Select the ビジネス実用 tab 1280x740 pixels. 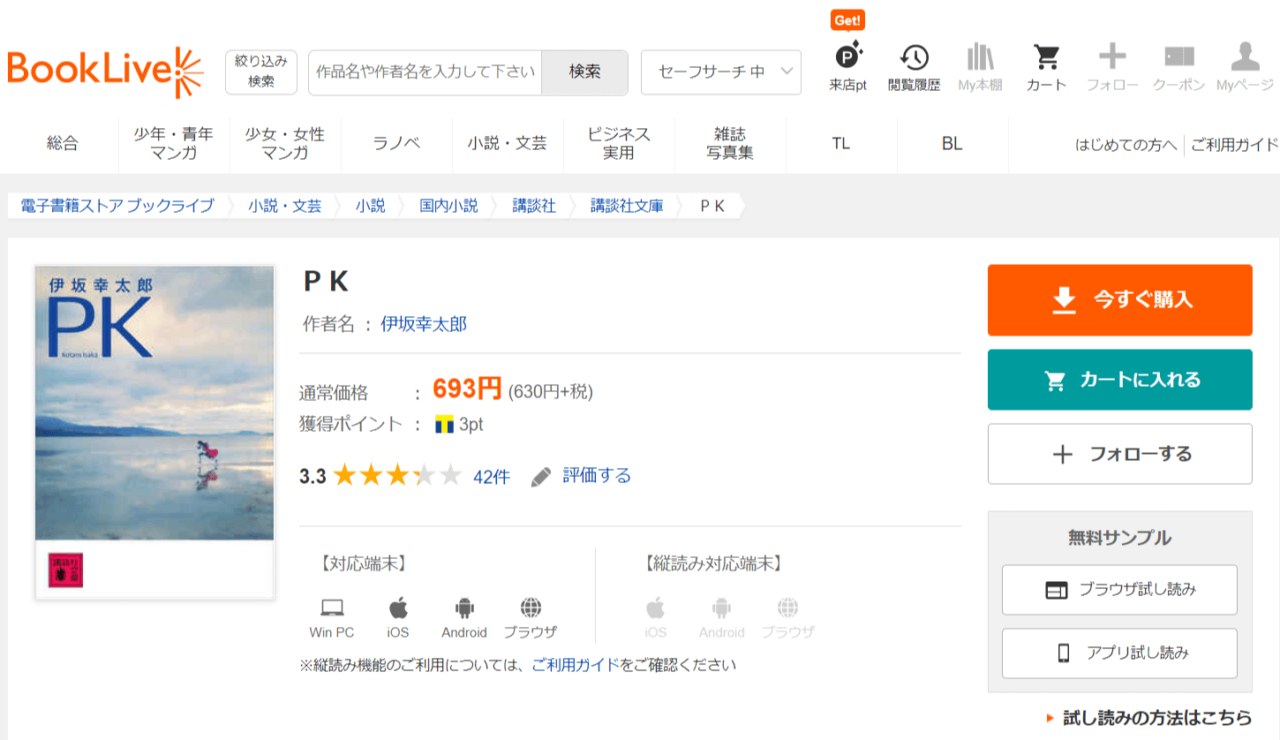point(618,144)
